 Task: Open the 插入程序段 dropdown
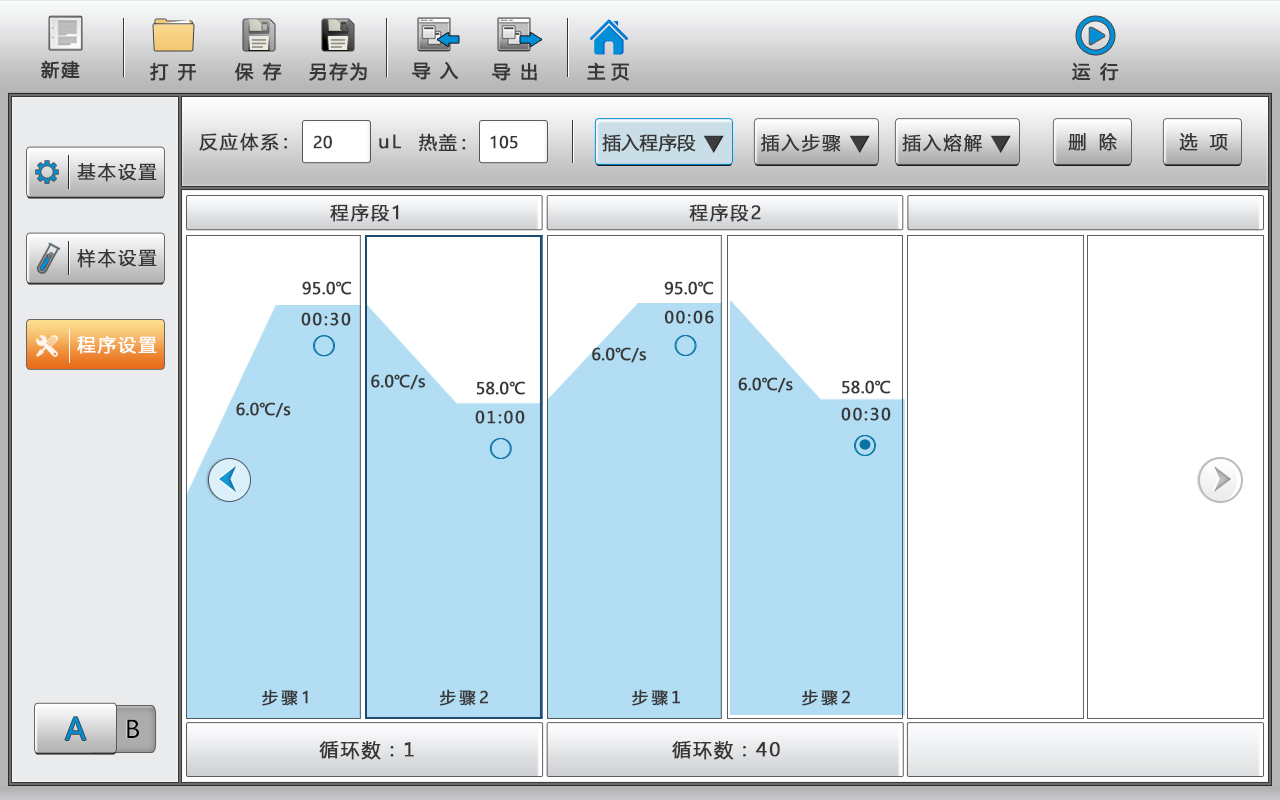pos(663,142)
